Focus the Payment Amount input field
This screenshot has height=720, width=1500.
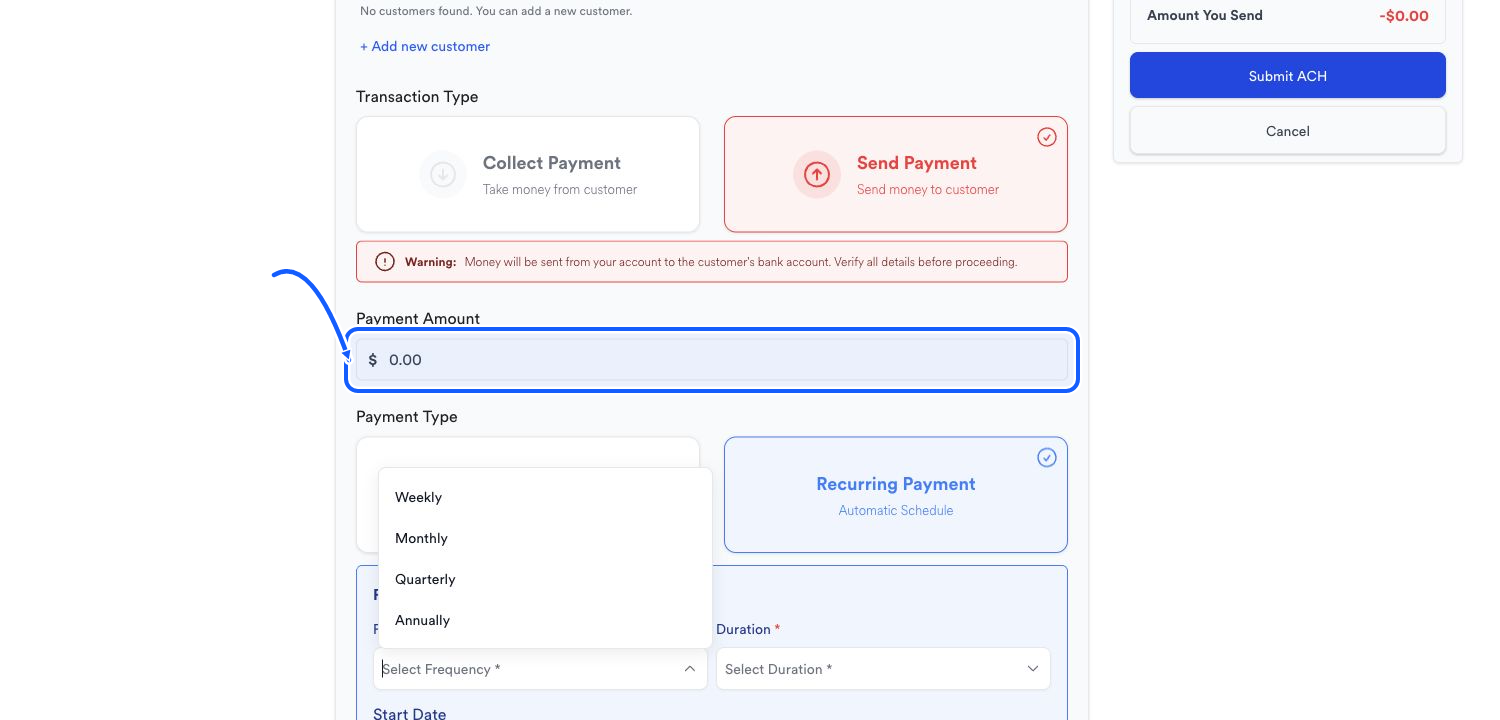712,360
